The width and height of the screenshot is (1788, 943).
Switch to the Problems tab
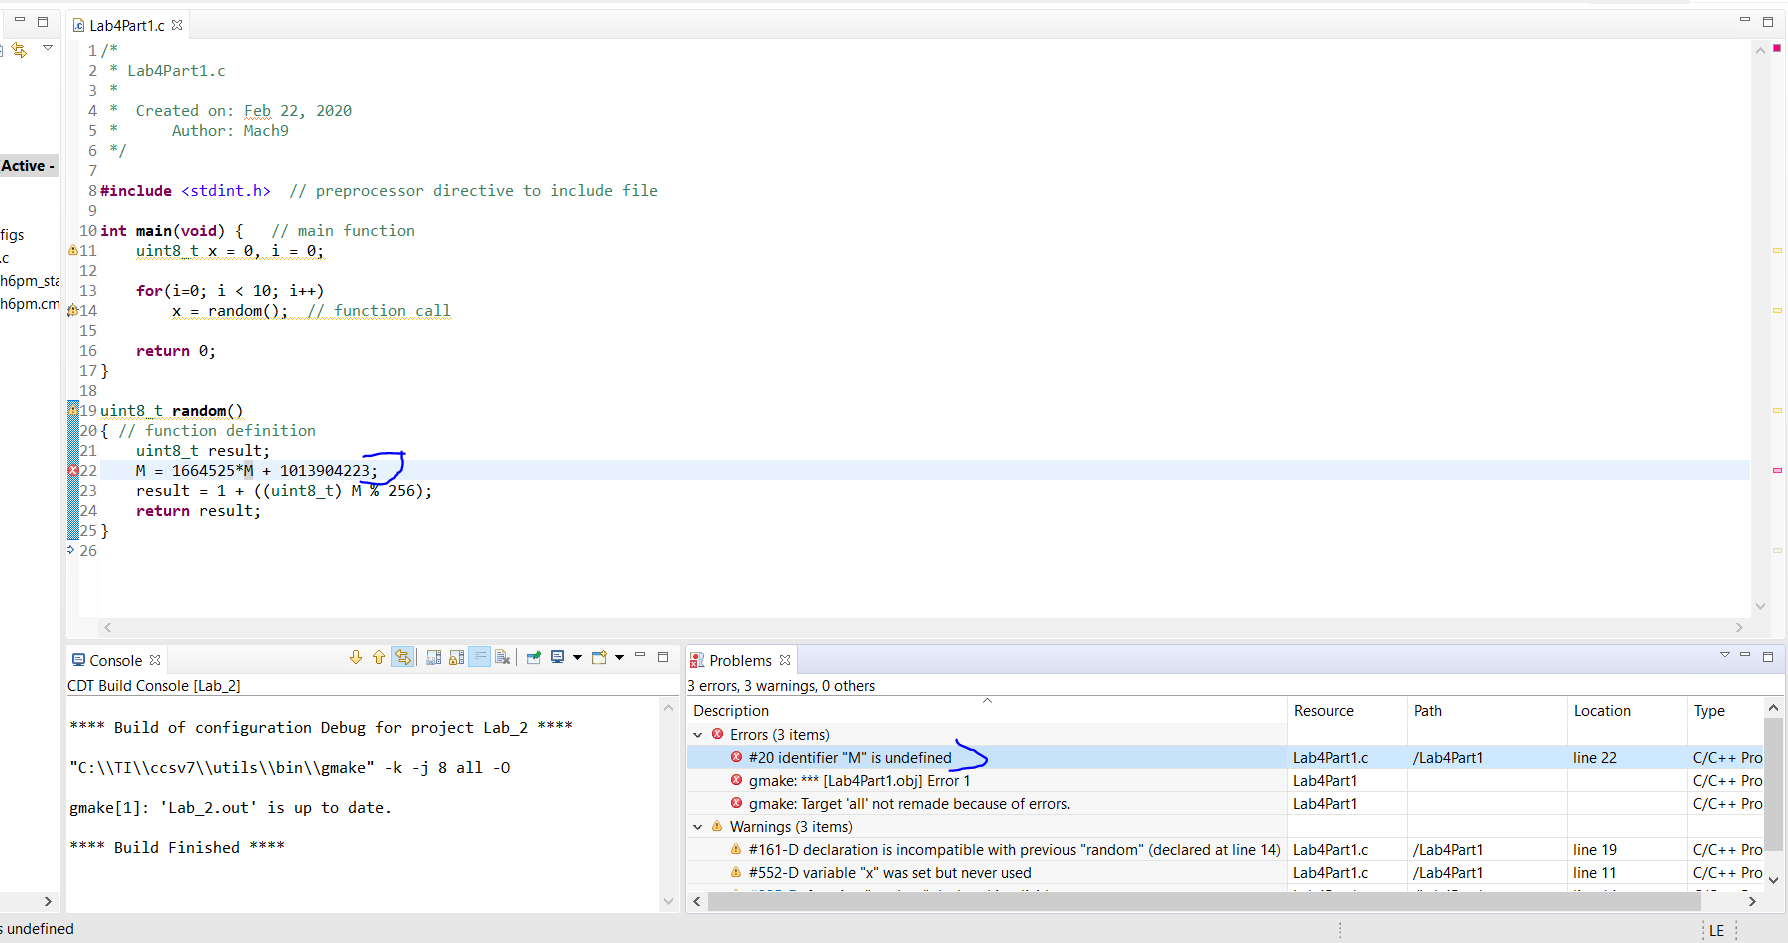point(740,660)
